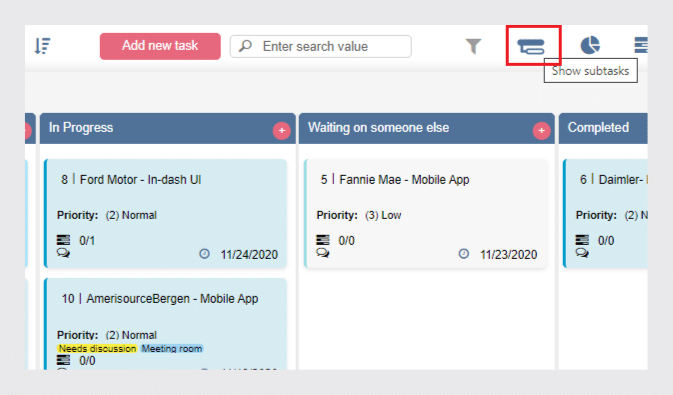
Task: Click 0/0 subtask count on AmerisourceBergen card
Action: click(x=87, y=361)
